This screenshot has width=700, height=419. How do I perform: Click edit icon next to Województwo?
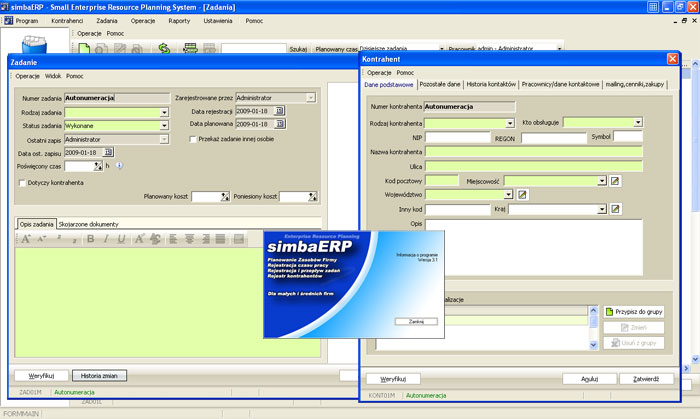tap(522, 195)
